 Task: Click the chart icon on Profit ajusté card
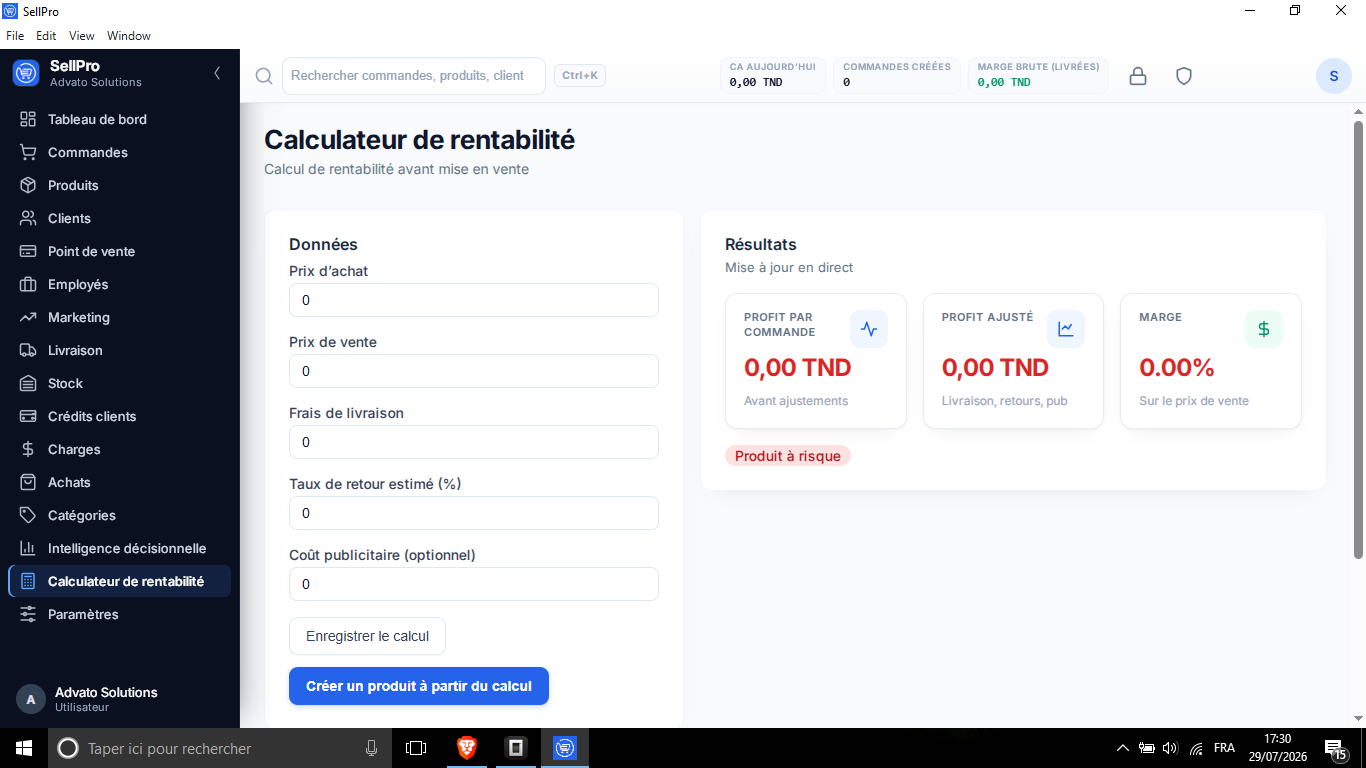1066,329
